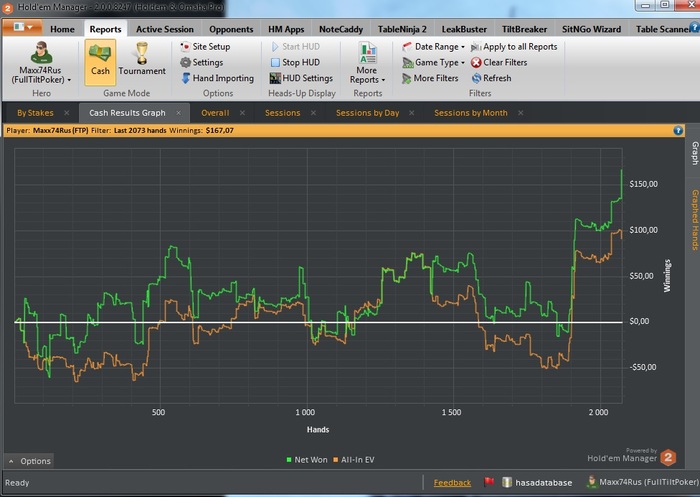
Task: Click the red flag status icon
Action: 489,482
